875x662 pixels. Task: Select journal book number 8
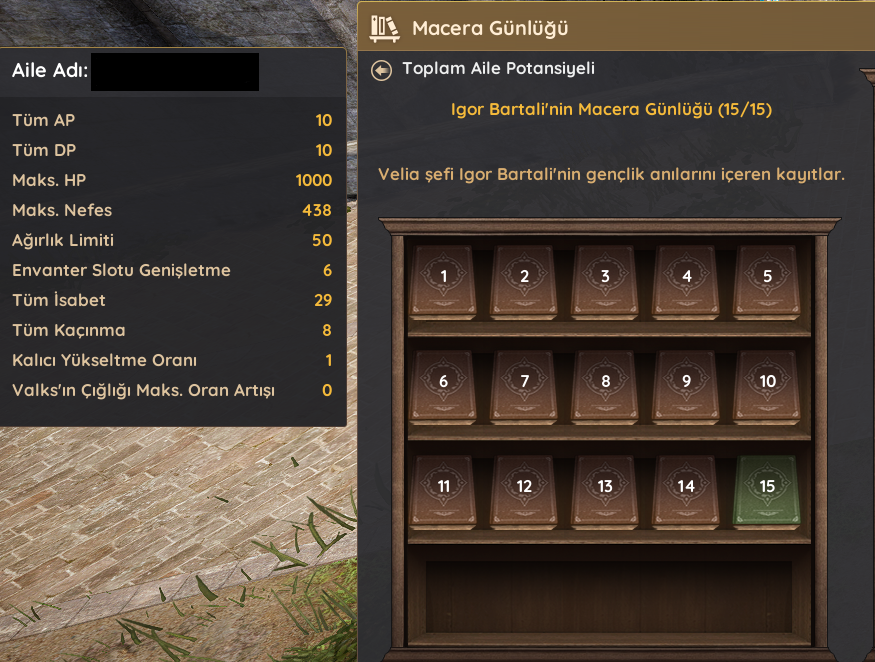[605, 387]
